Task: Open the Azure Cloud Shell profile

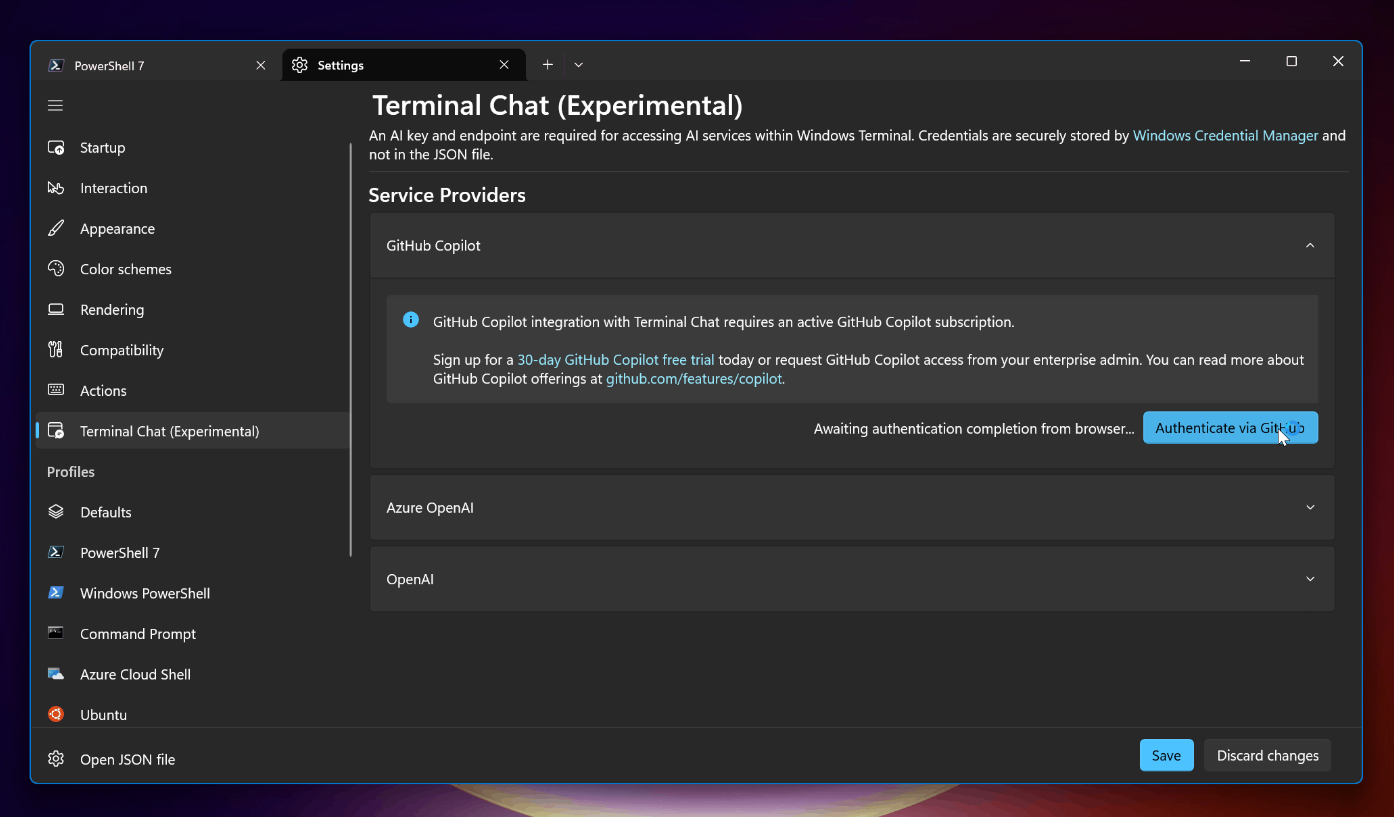Action: click(x=135, y=674)
